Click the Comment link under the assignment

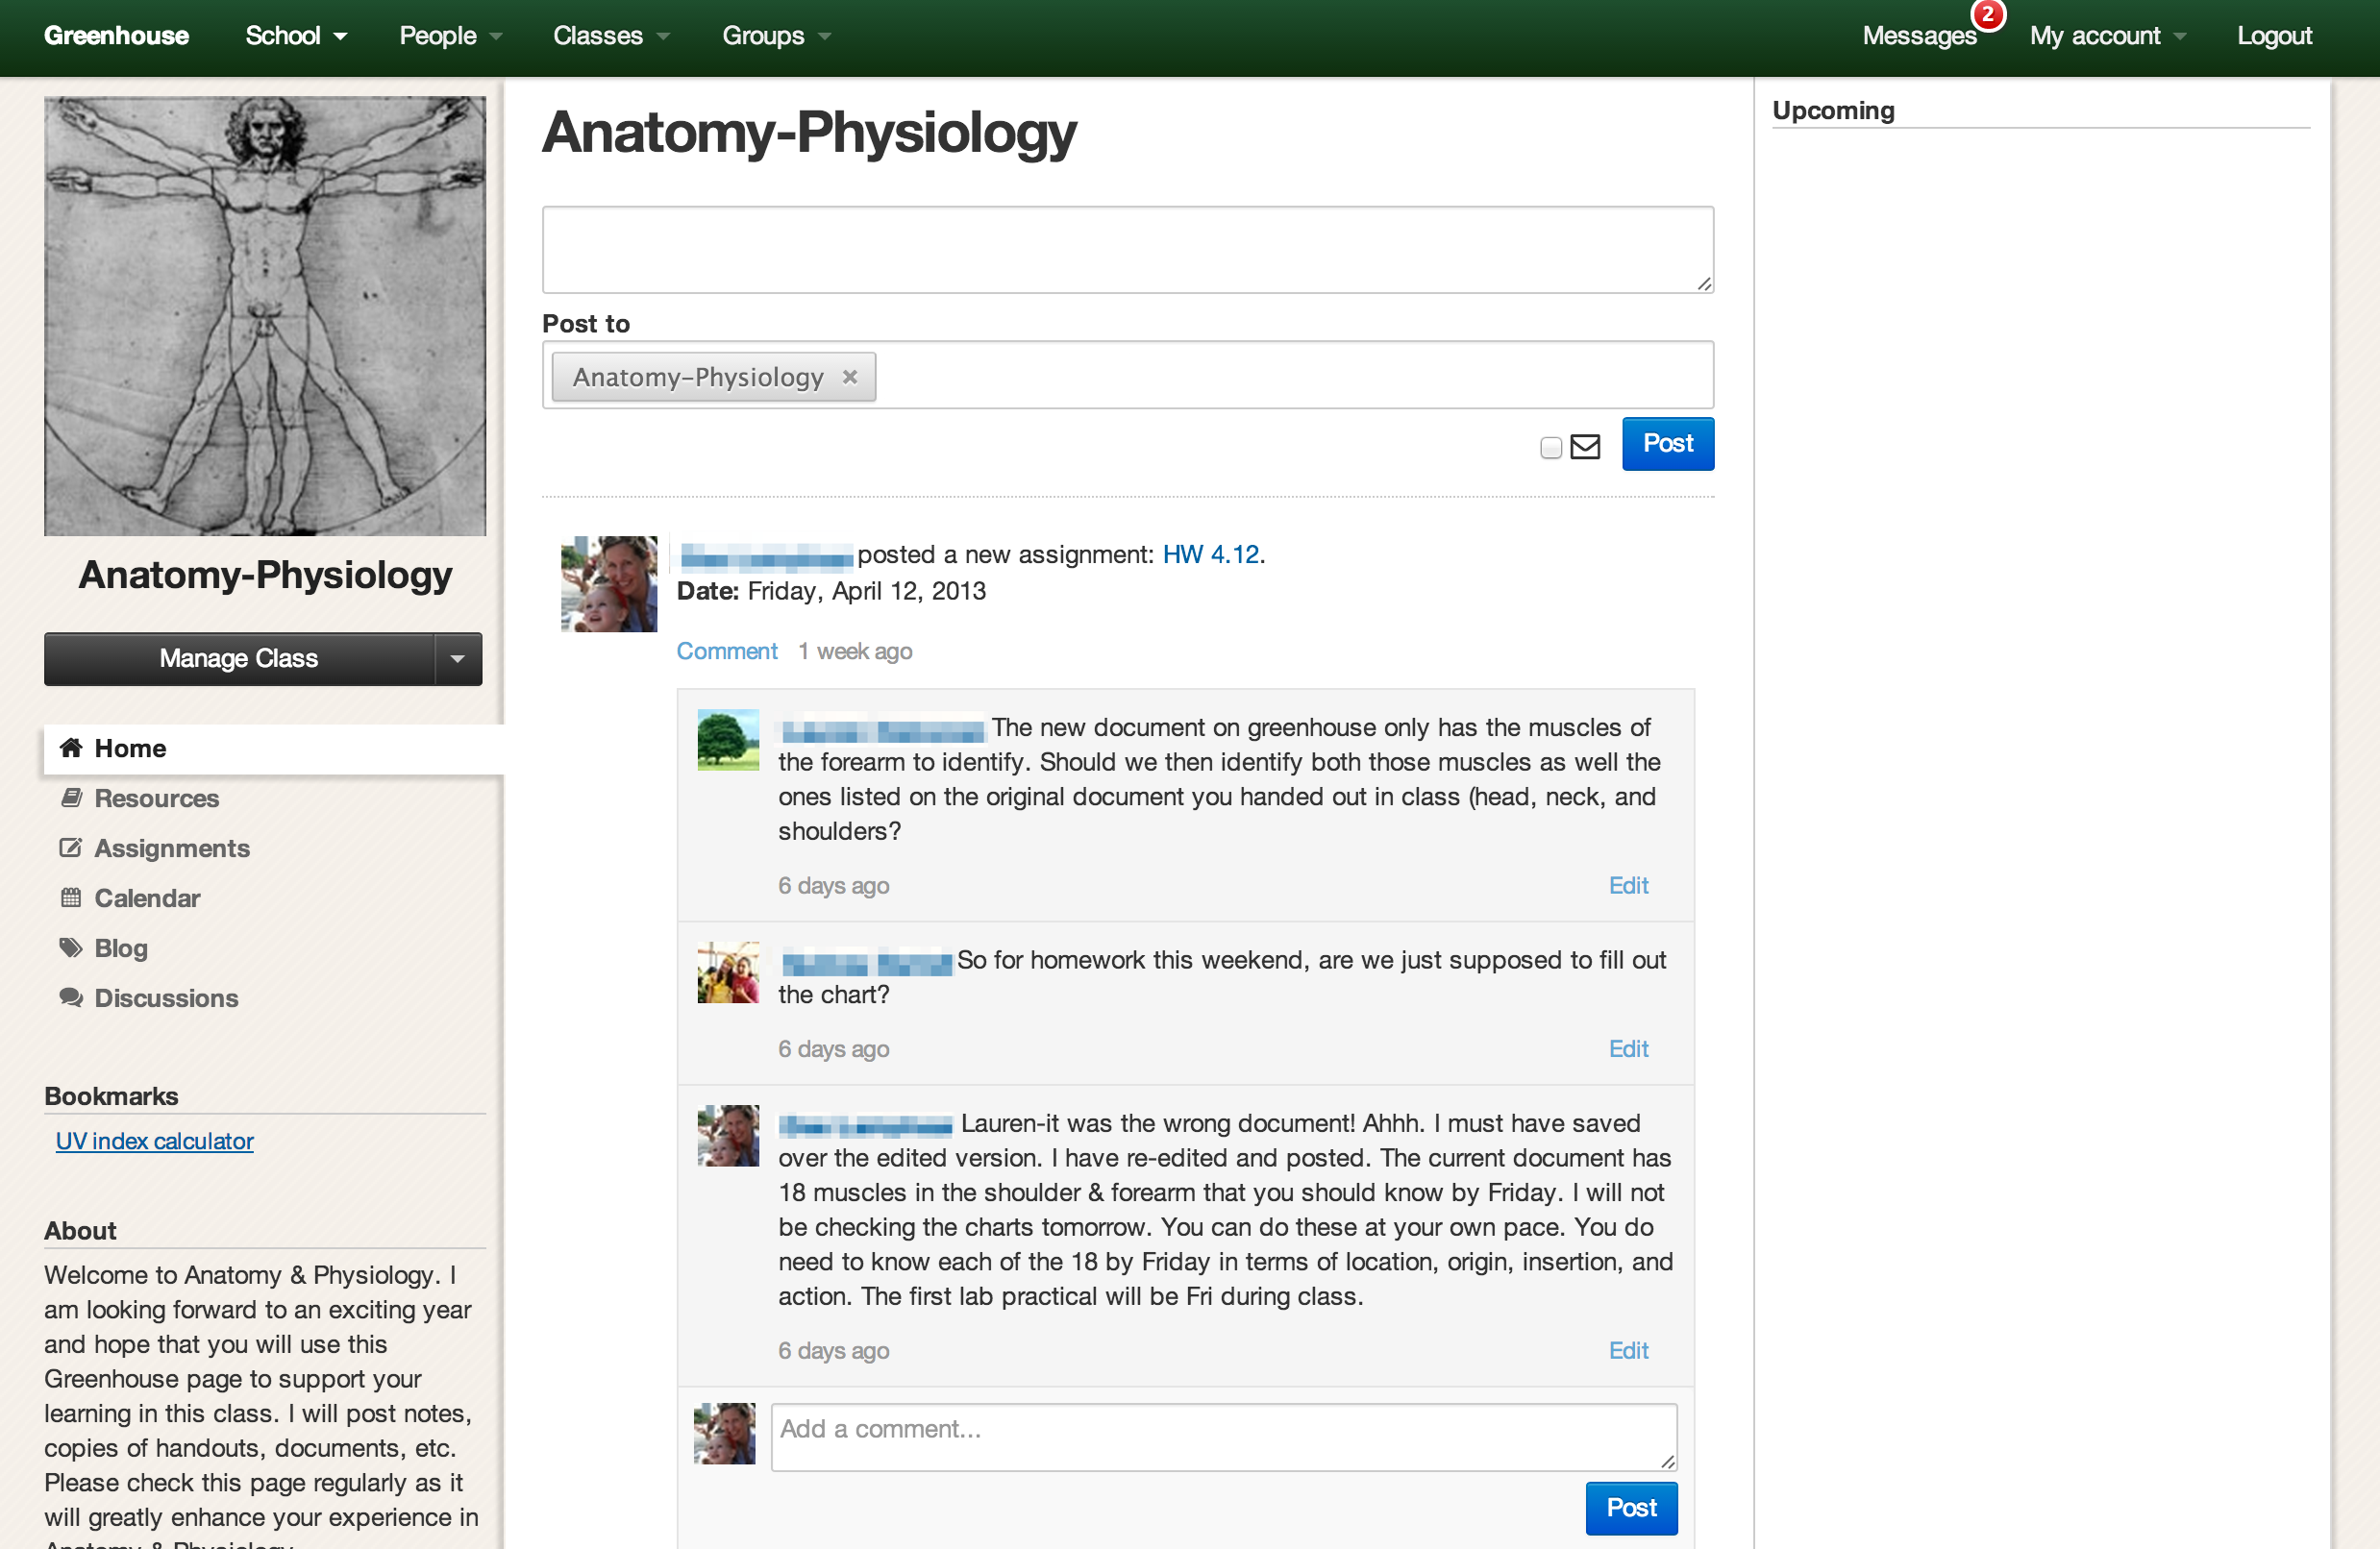pos(727,652)
